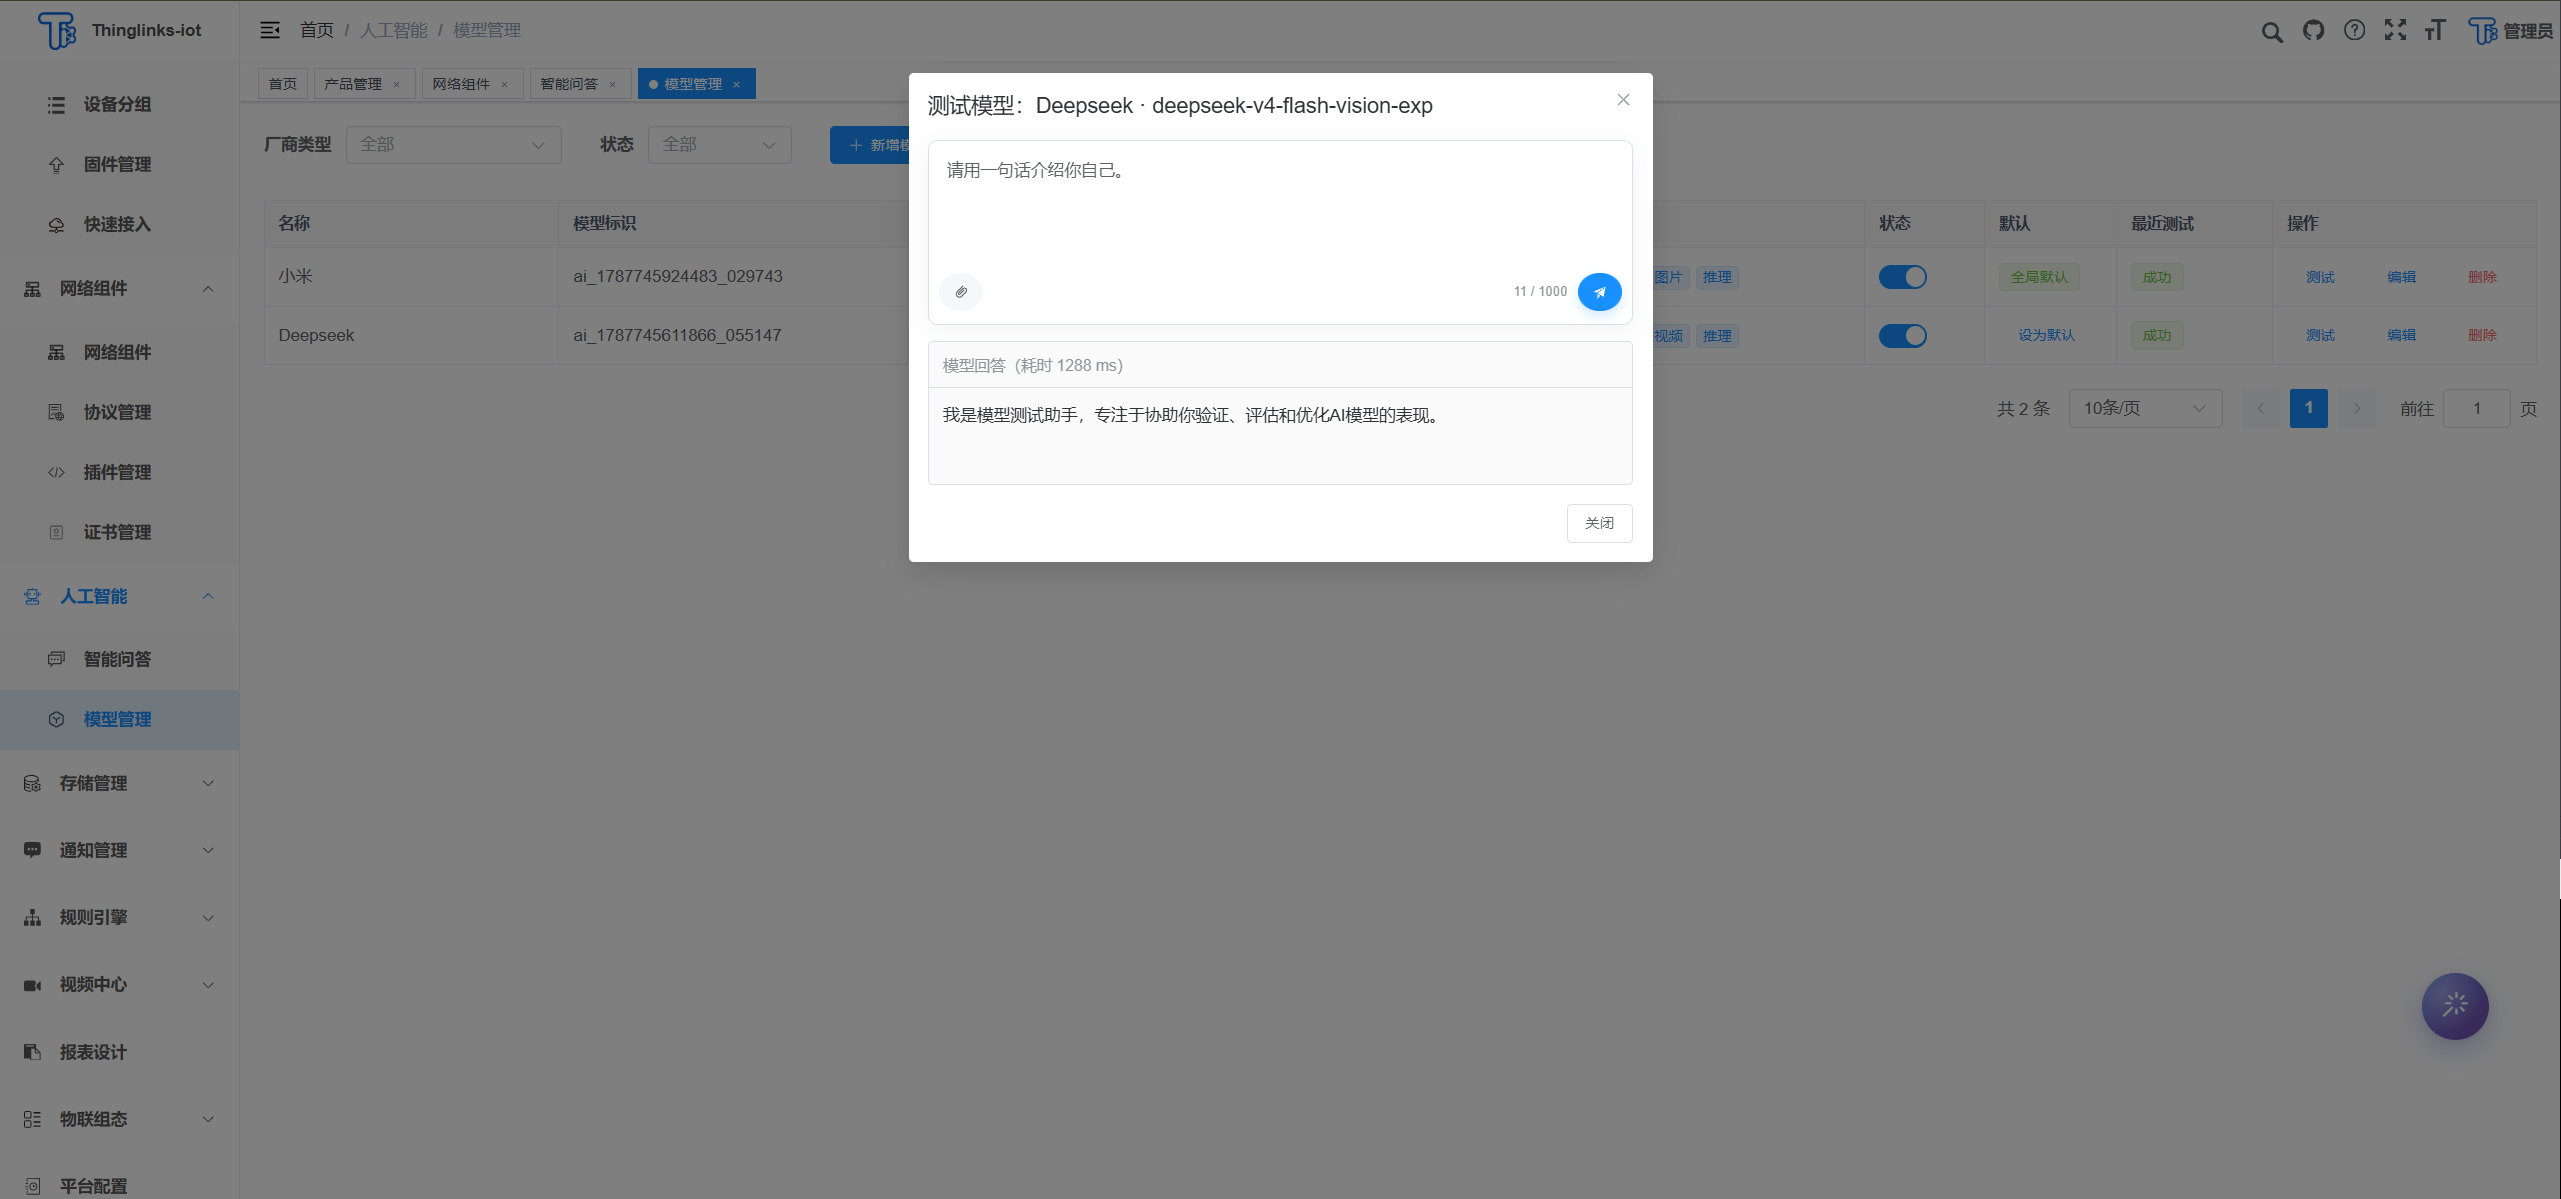2561x1199 pixels.
Task: Open 平台配置 in the sidebar
Action: coord(119,1186)
